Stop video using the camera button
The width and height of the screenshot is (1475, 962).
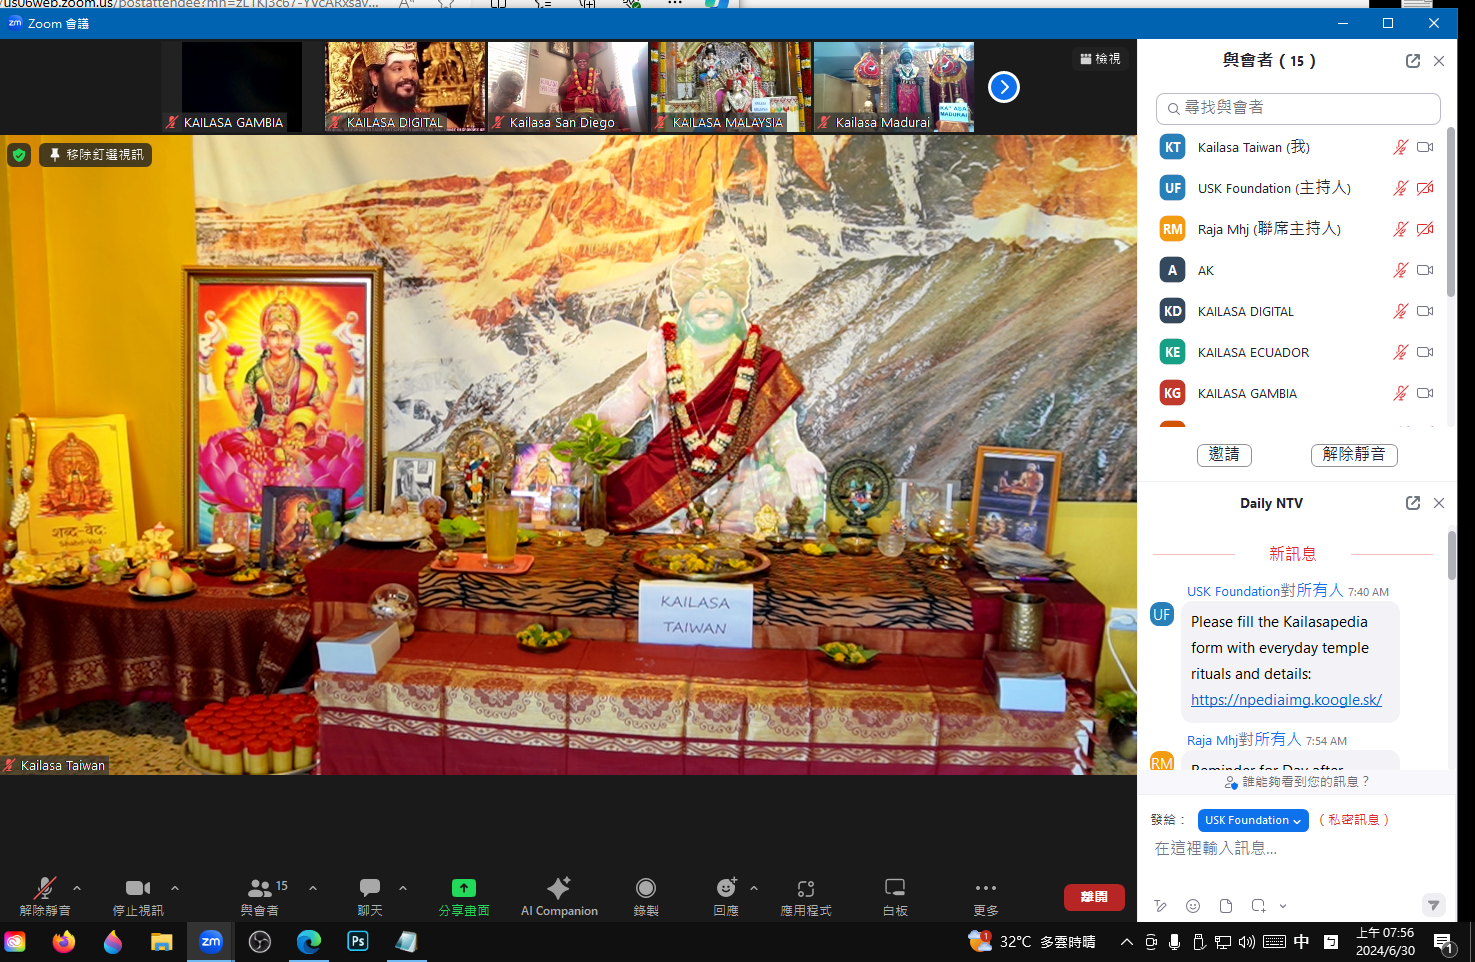click(137, 888)
